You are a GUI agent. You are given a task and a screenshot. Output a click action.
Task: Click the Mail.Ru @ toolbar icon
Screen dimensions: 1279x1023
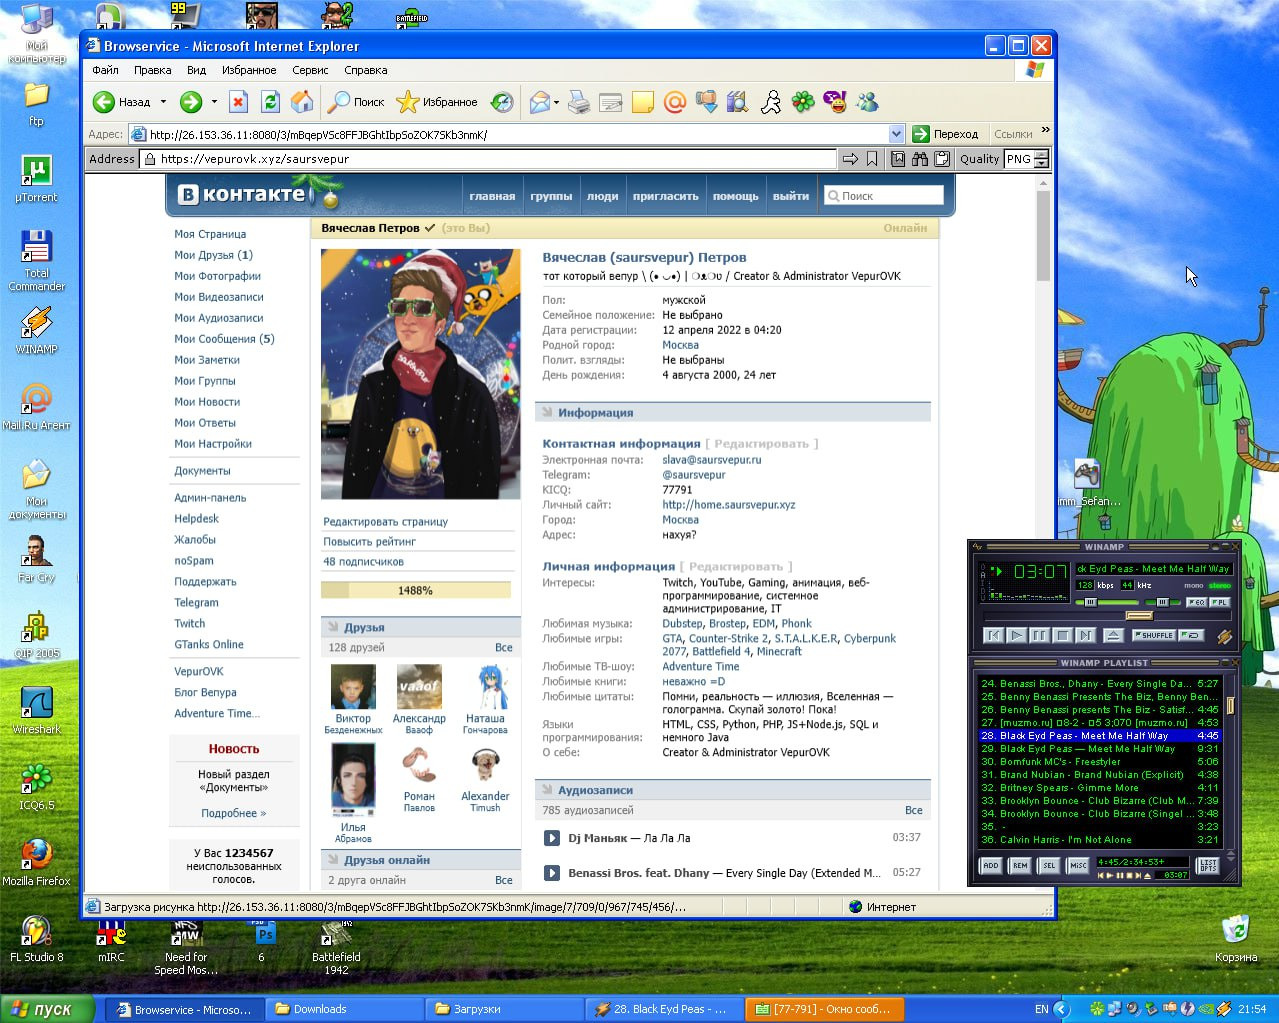click(675, 102)
